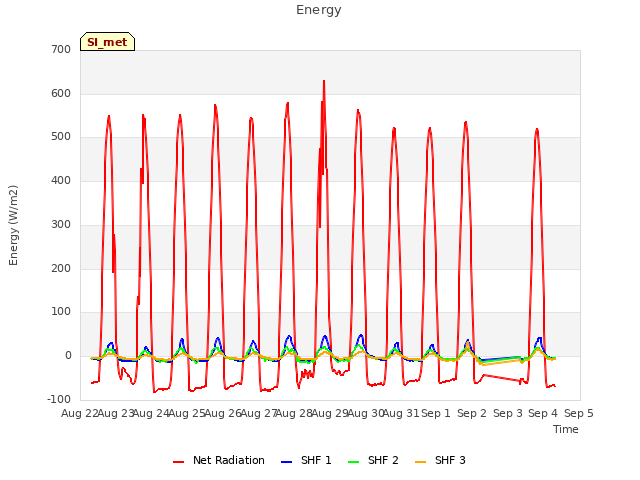This screenshot has height=480, width=640.
Task: Click the Sep 3 x-axis tick label
Action: coord(508,413)
